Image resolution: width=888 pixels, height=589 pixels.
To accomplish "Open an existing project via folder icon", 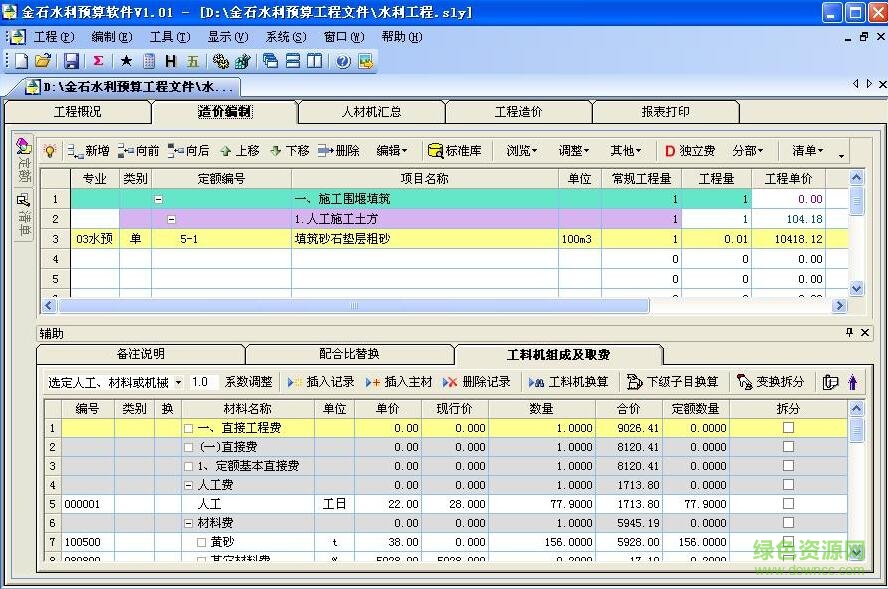I will click(x=43, y=60).
